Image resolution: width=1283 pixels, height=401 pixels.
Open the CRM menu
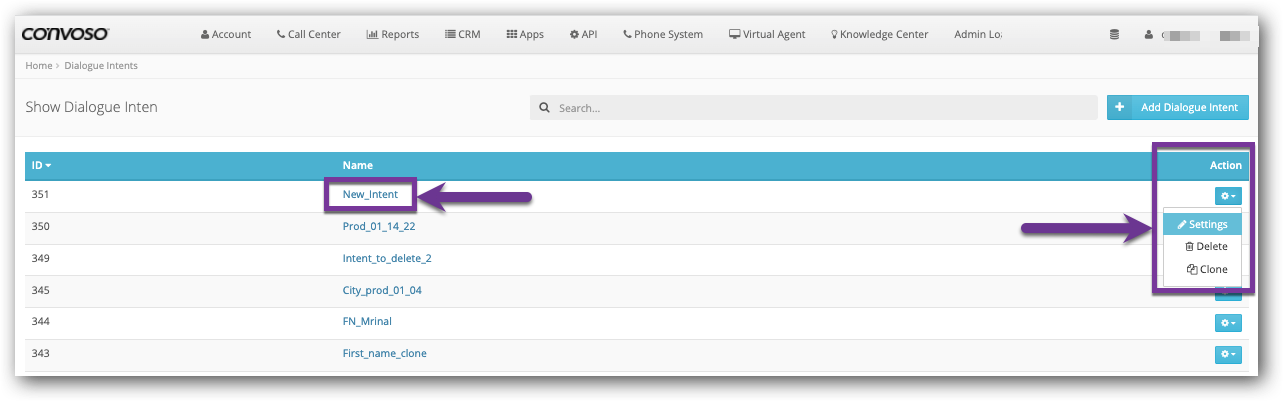(463, 34)
